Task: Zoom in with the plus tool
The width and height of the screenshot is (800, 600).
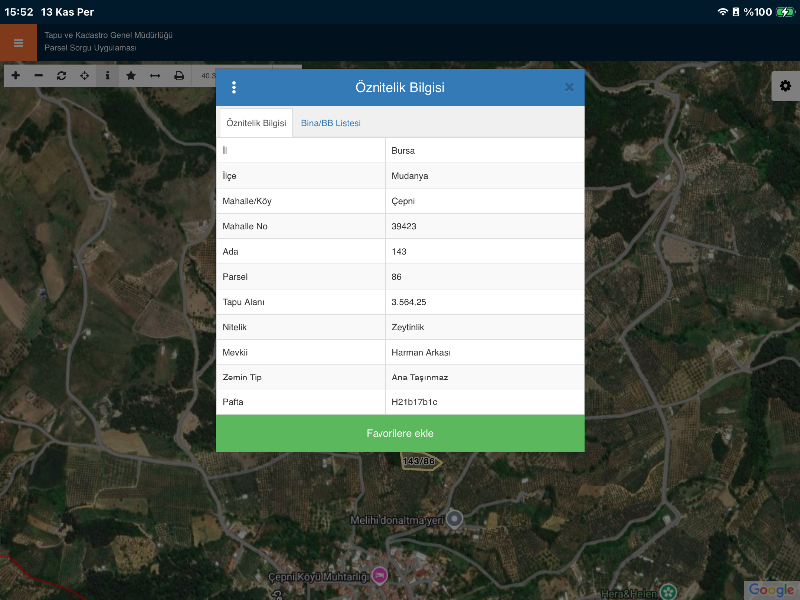Action: (x=15, y=76)
